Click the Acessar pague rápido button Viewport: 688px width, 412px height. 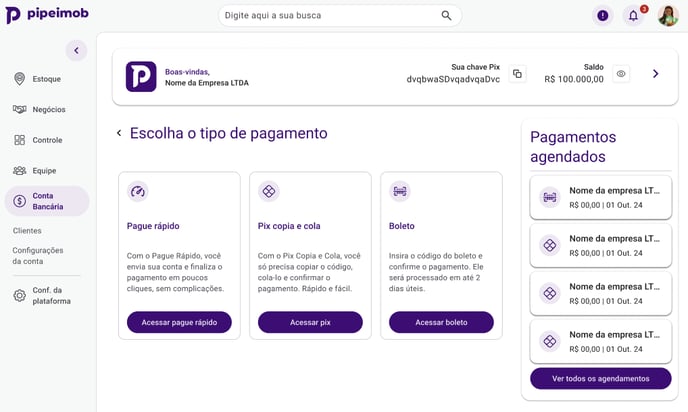click(179, 322)
